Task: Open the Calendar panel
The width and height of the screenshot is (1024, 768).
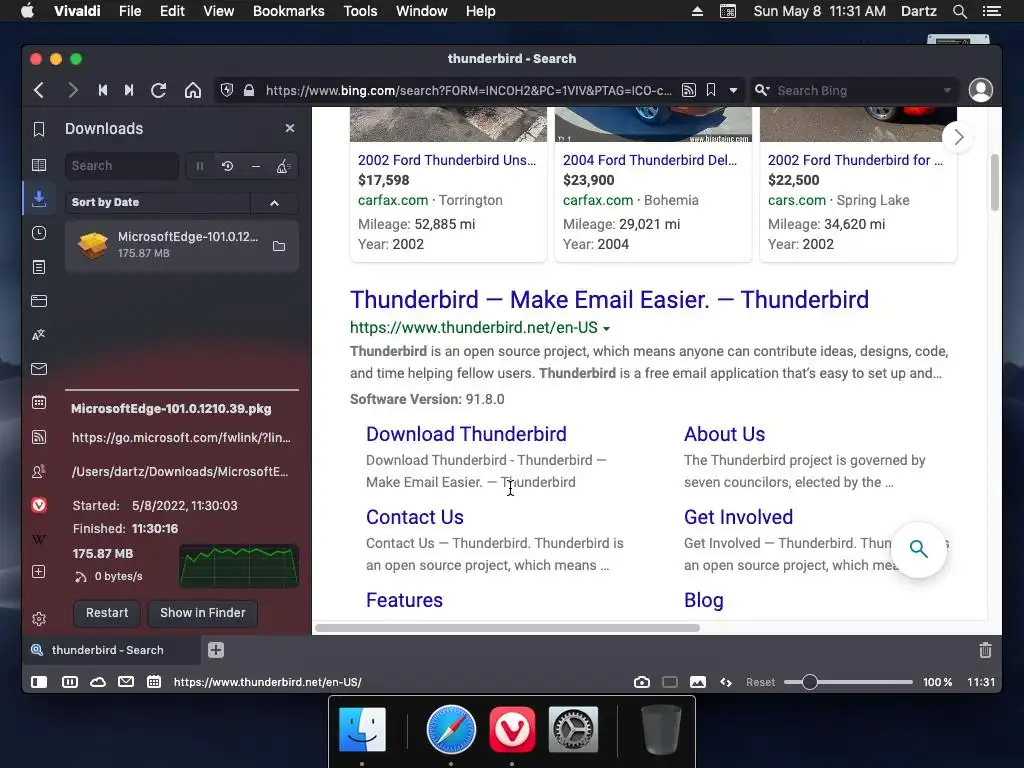Action: [x=39, y=402]
